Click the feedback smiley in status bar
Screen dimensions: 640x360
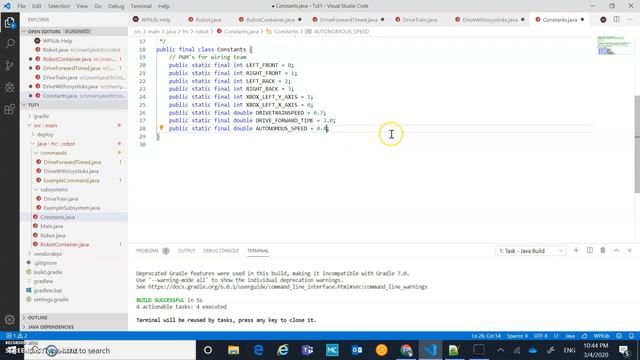pyautogui.click(x=619, y=336)
